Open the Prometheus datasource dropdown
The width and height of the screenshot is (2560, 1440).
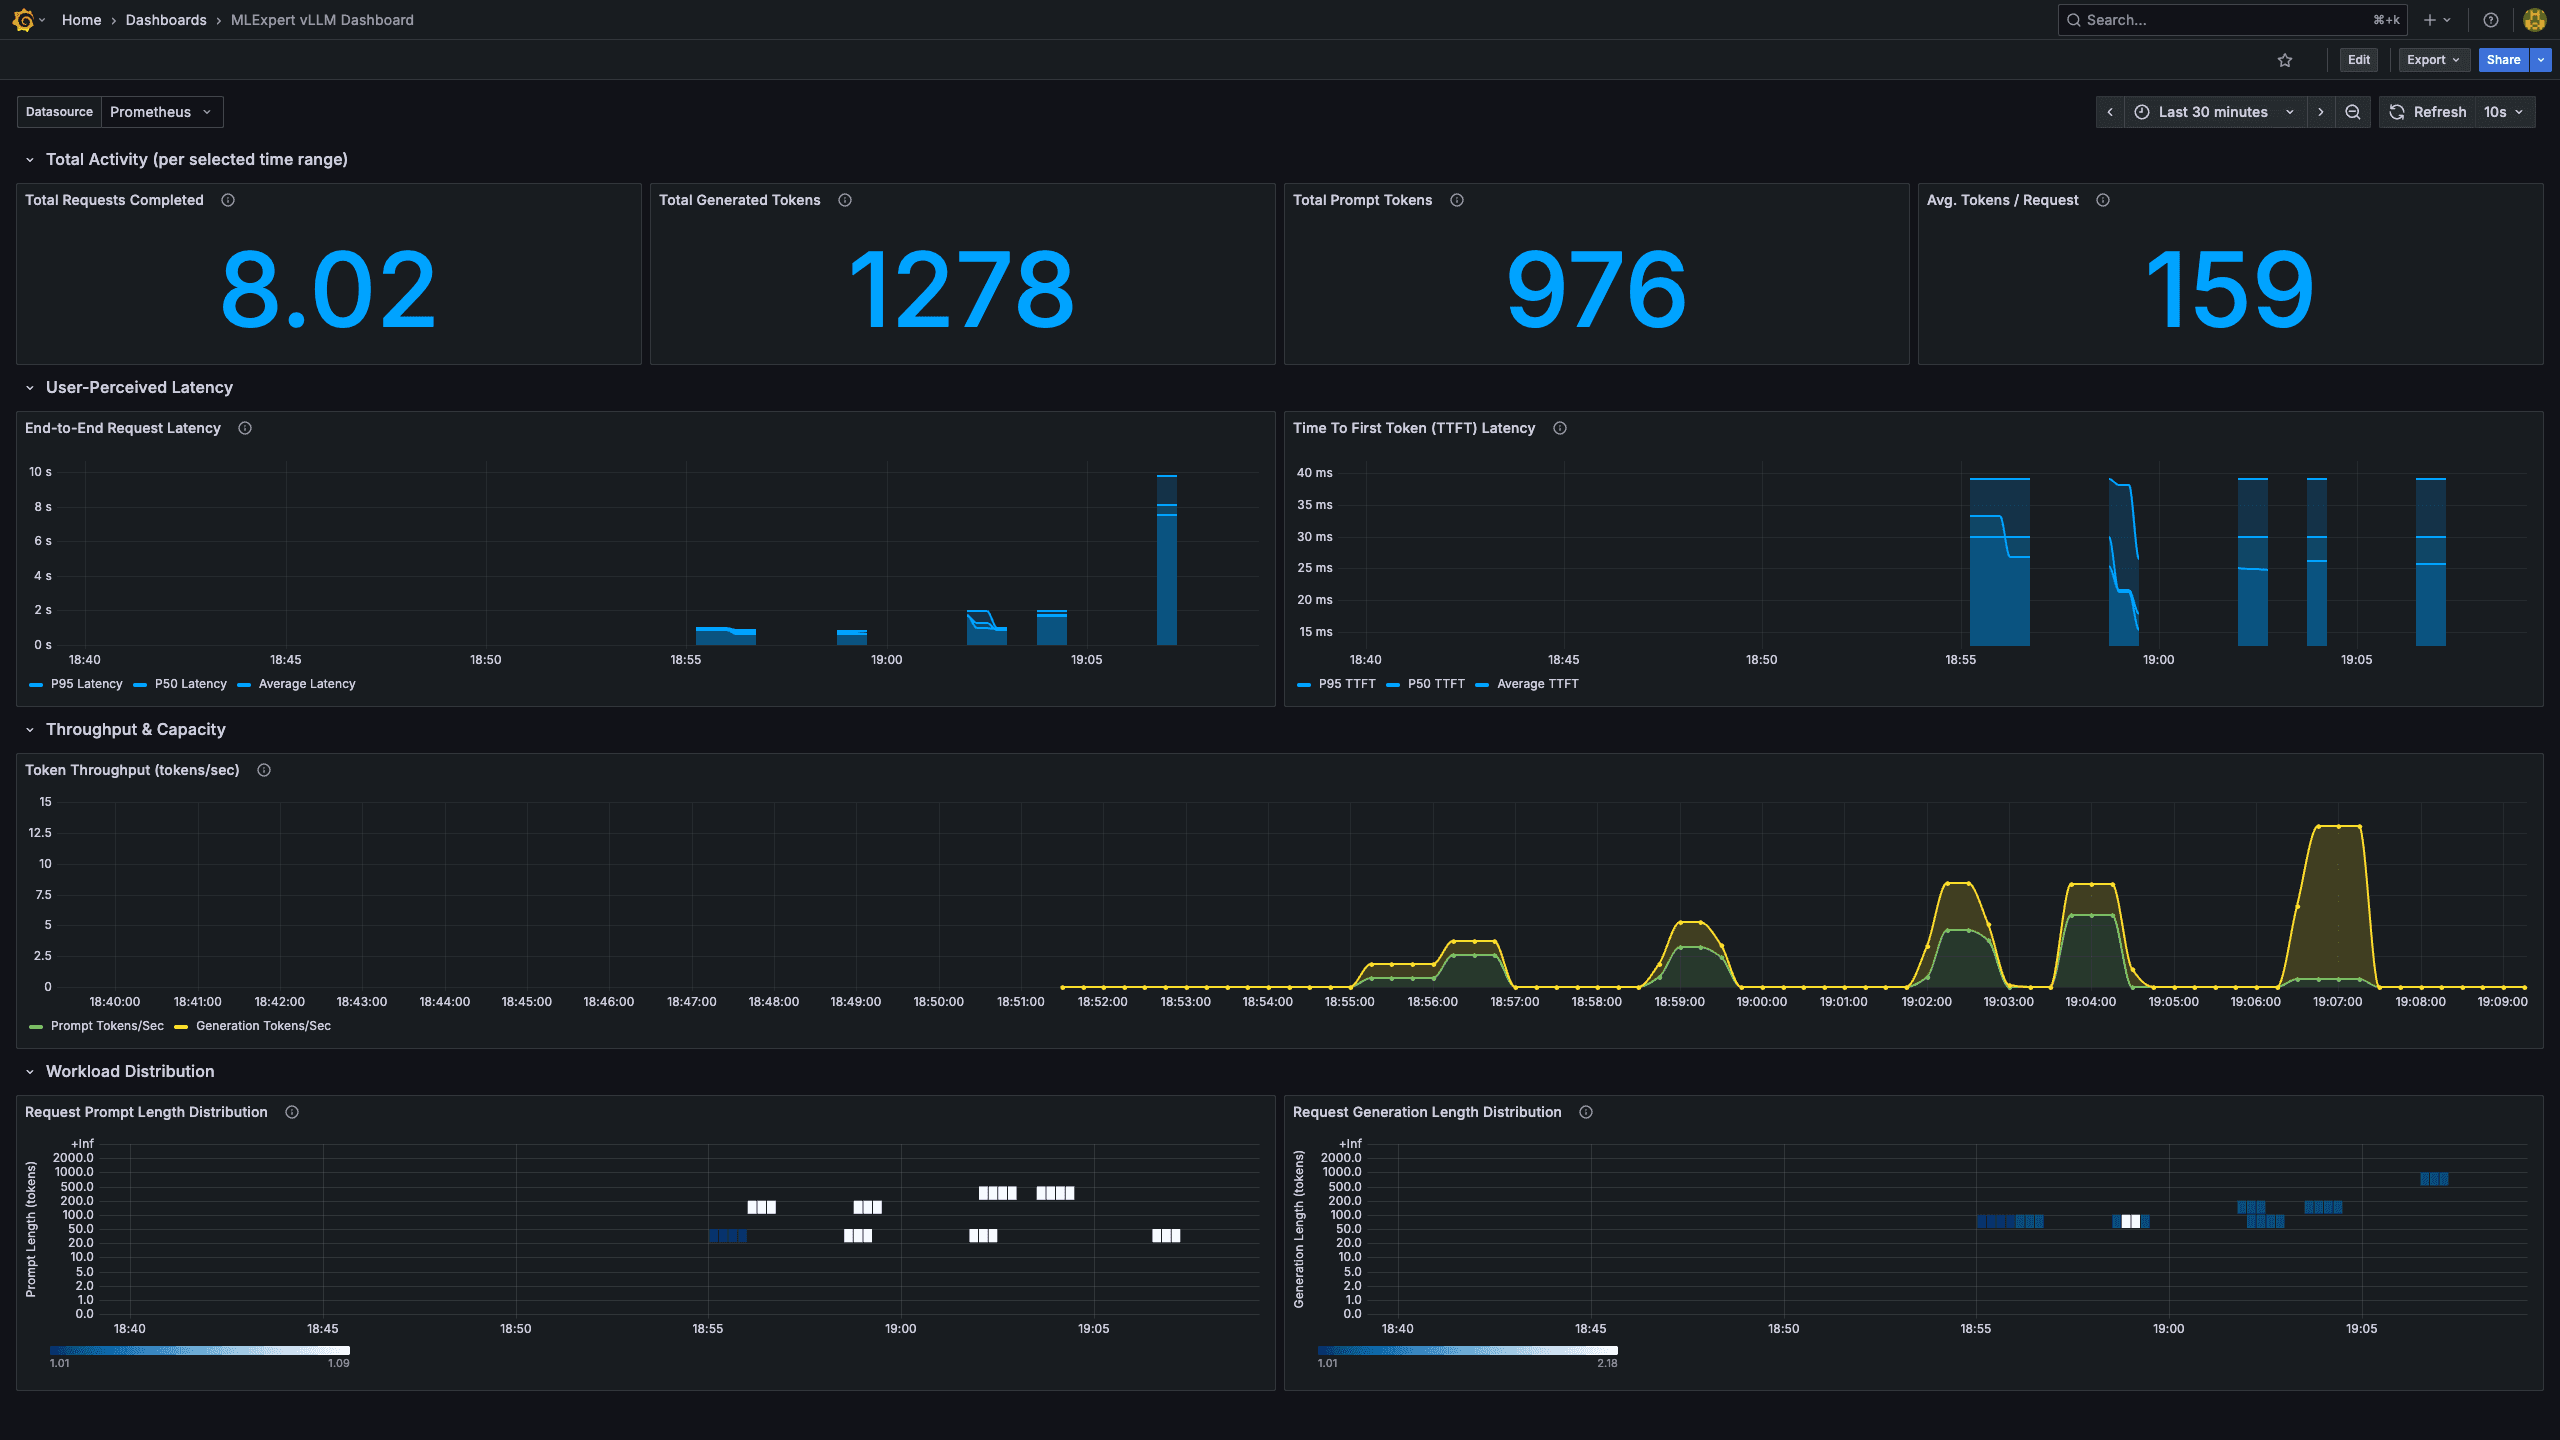[x=160, y=112]
